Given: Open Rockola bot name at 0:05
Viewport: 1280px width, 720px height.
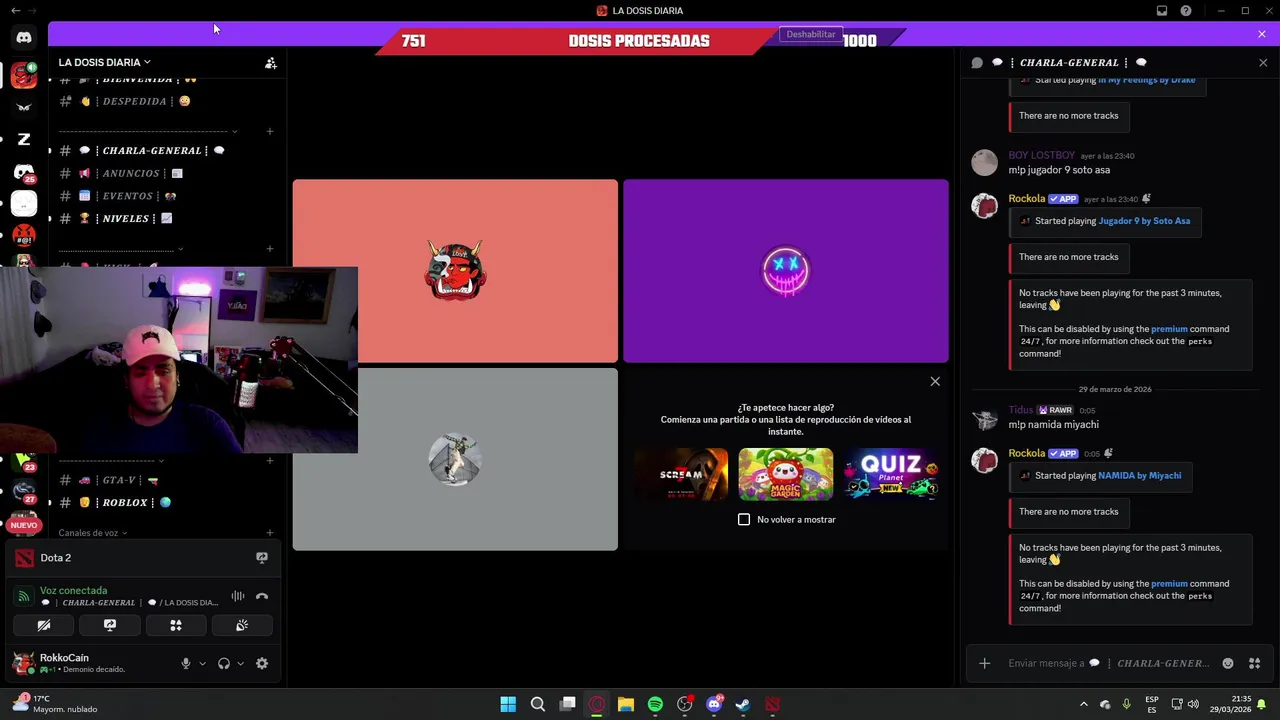Looking at the screenshot, I should point(1026,453).
